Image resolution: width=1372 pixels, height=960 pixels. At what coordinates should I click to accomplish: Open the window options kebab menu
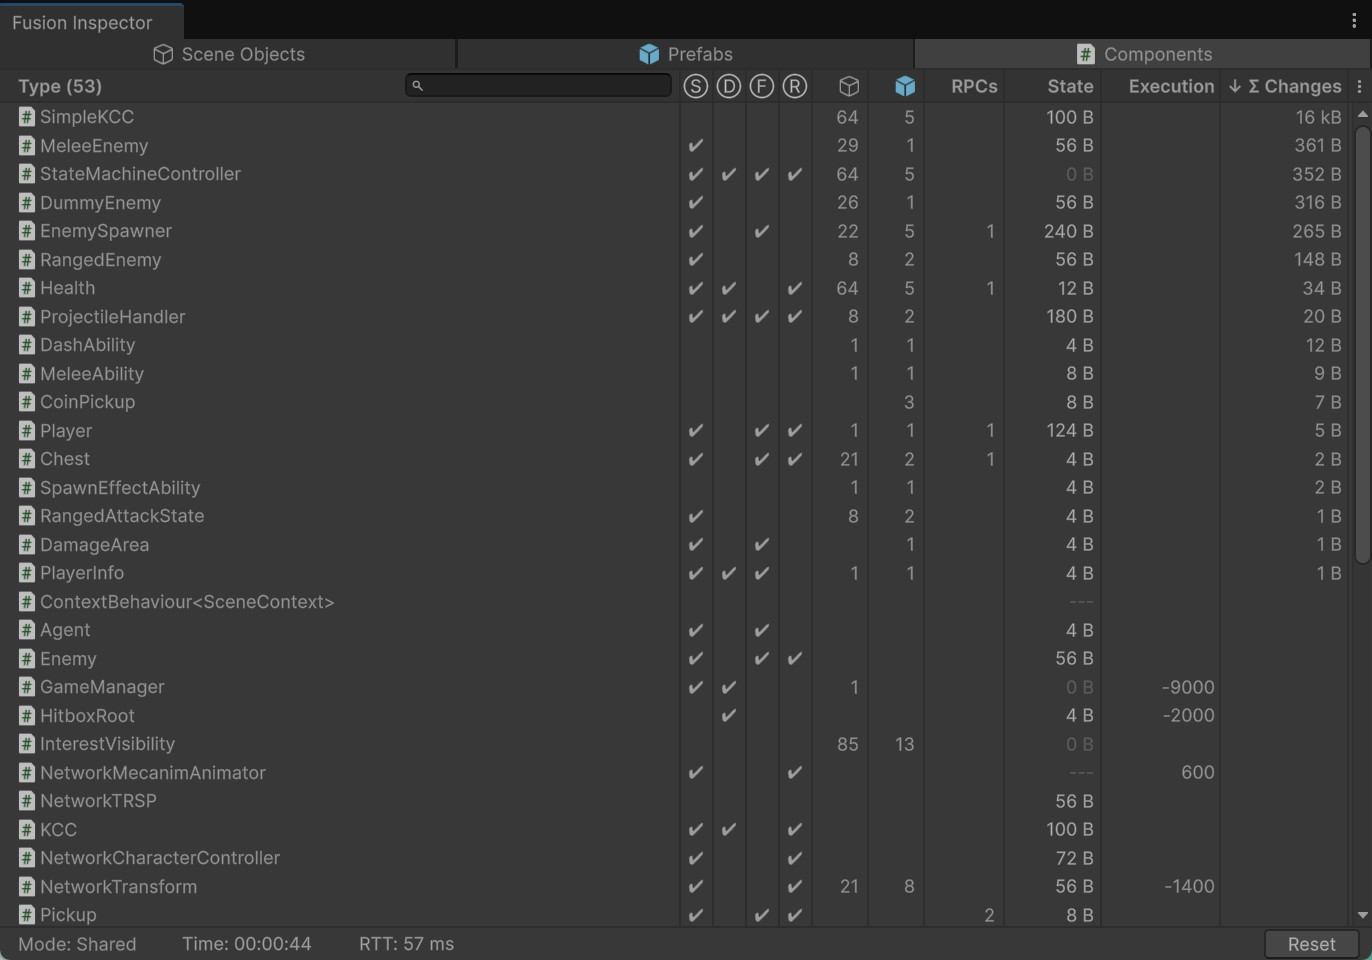[1354, 21]
